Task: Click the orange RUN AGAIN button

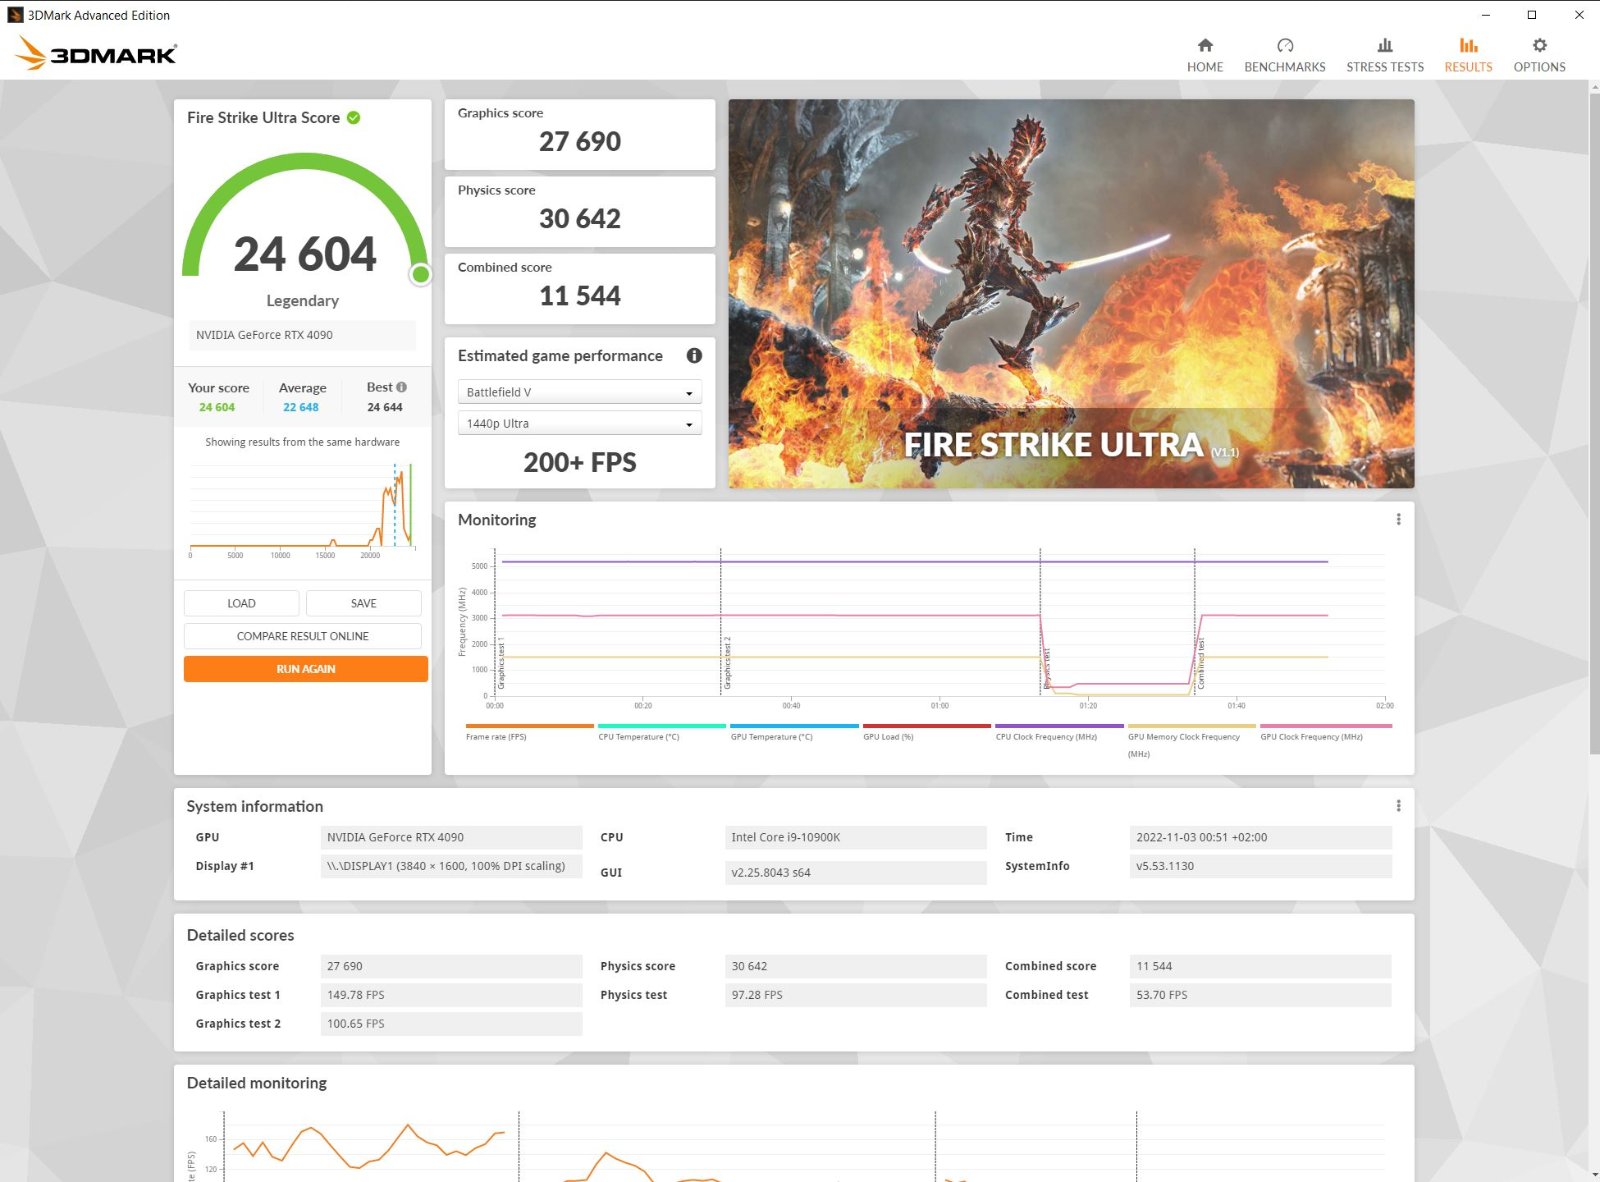Action: [306, 669]
